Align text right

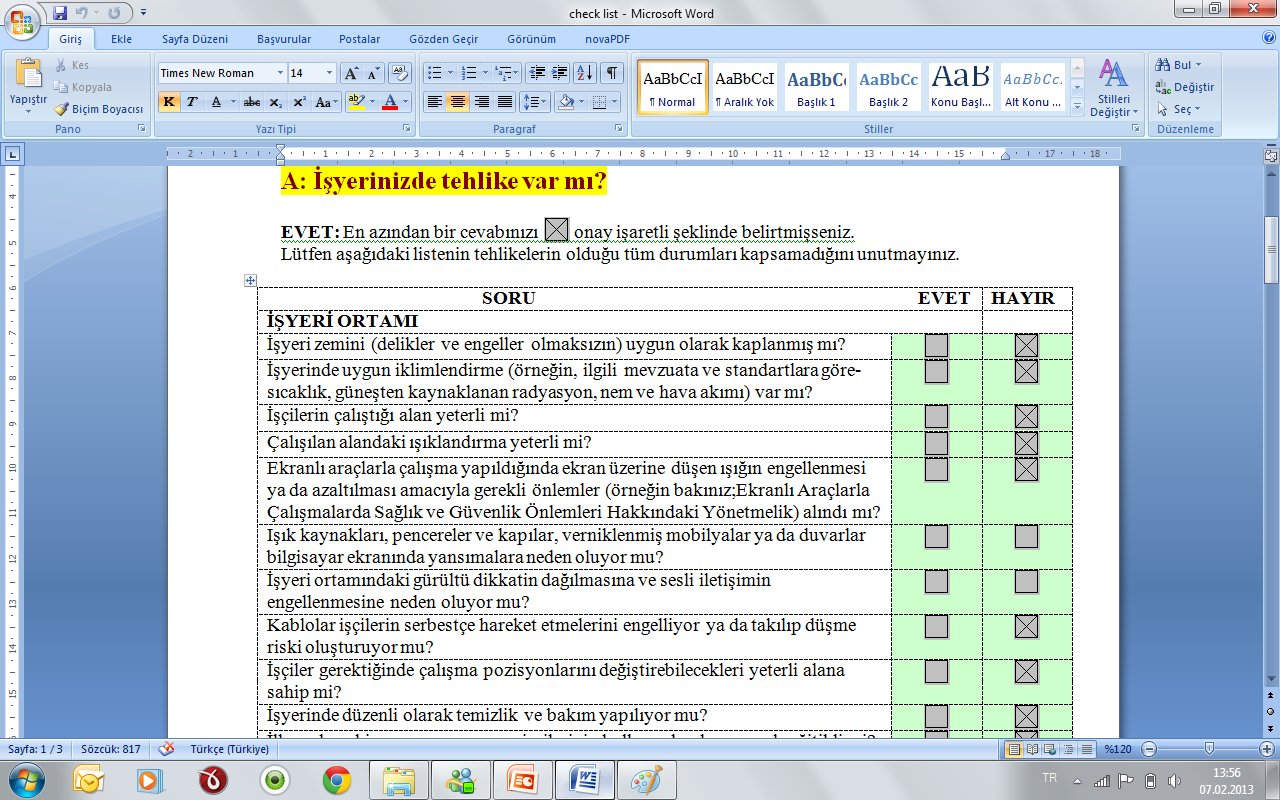[x=482, y=102]
